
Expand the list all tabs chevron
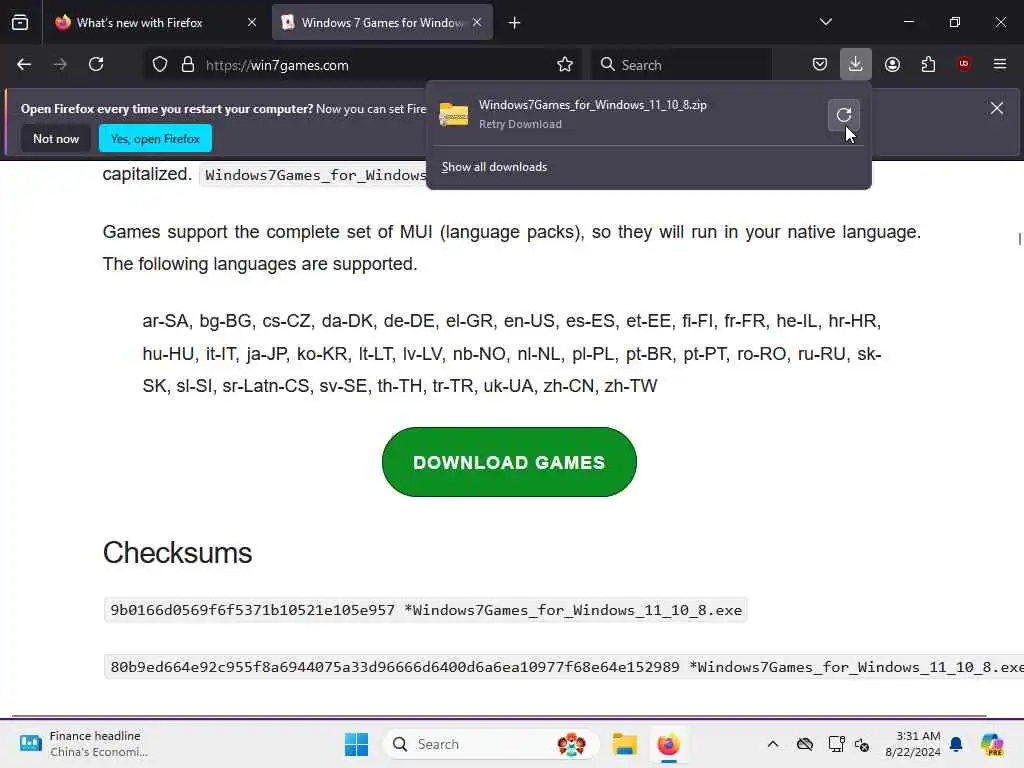(825, 22)
